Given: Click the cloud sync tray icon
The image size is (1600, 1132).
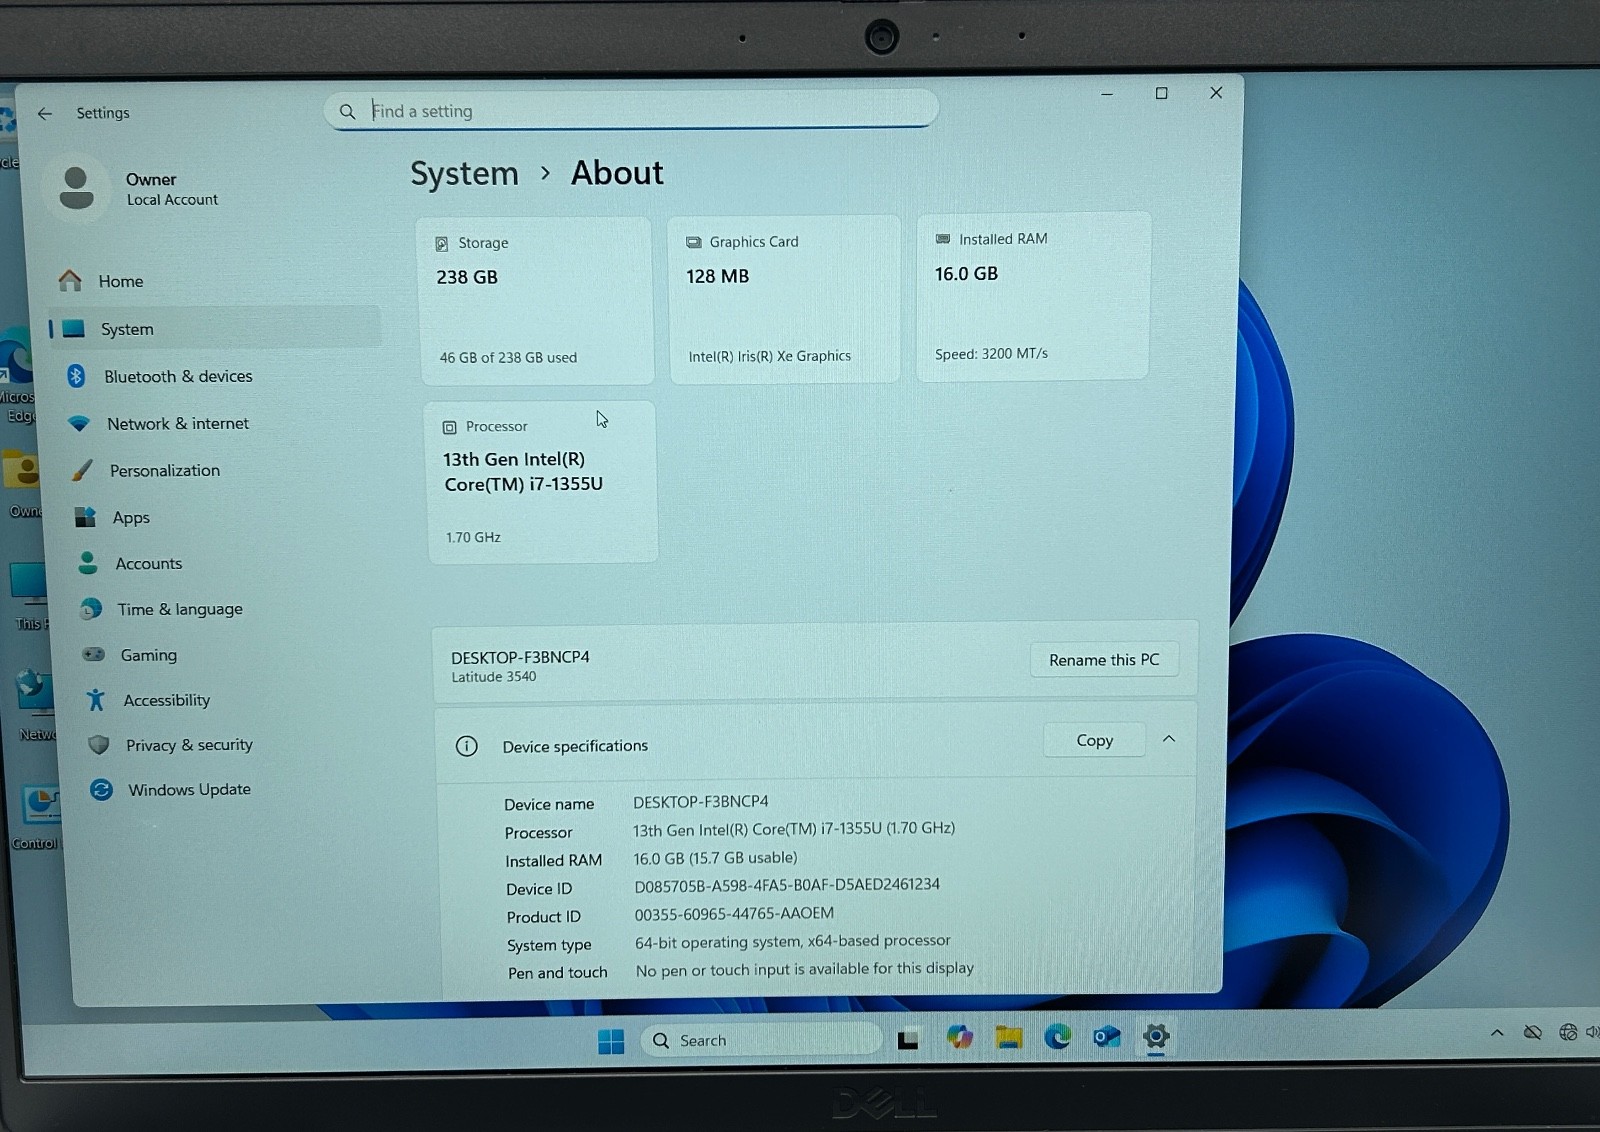Looking at the screenshot, I should pos(1532,1032).
